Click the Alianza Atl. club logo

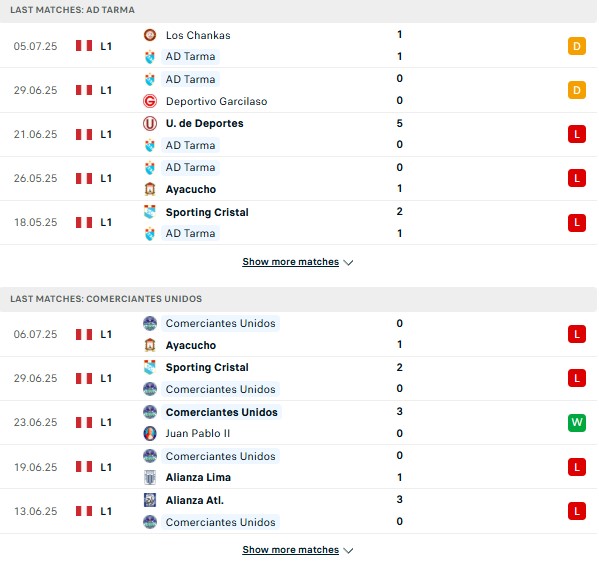tap(150, 500)
